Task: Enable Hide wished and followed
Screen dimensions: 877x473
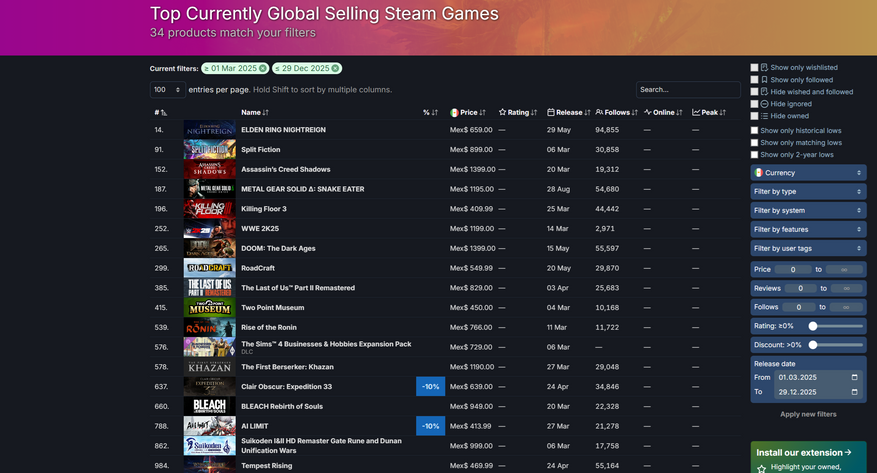Action: [x=755, y=92]
